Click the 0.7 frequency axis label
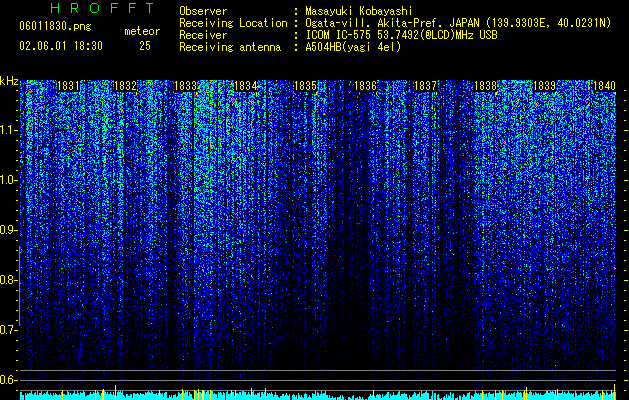This screenshot has height=400, width=629. pos(8,330)
